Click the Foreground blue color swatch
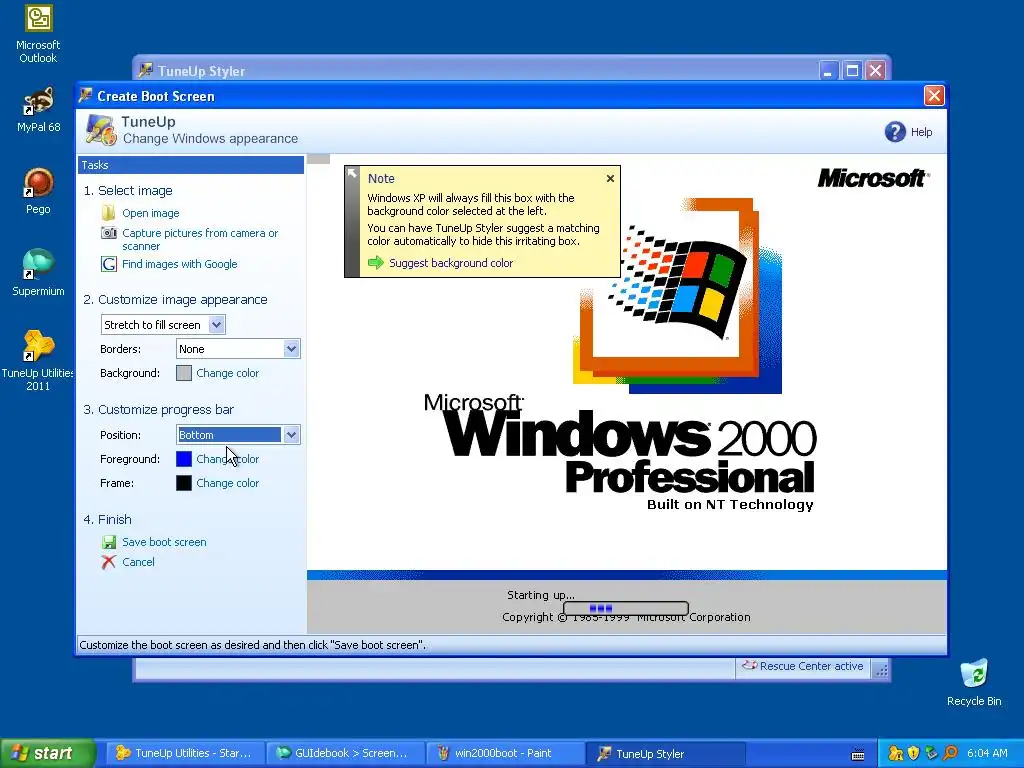Image resolution: width=1024 pixels, height=768 pixels. [x=184, y=459]
